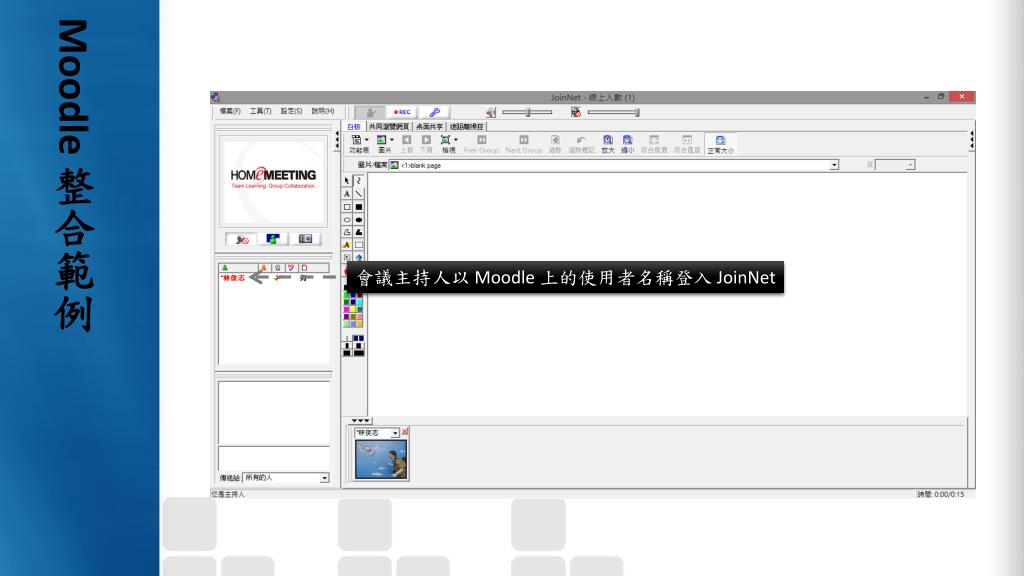Click the camera device button
The height and width of the screenshot is (576, 1024).
(305, 239)
